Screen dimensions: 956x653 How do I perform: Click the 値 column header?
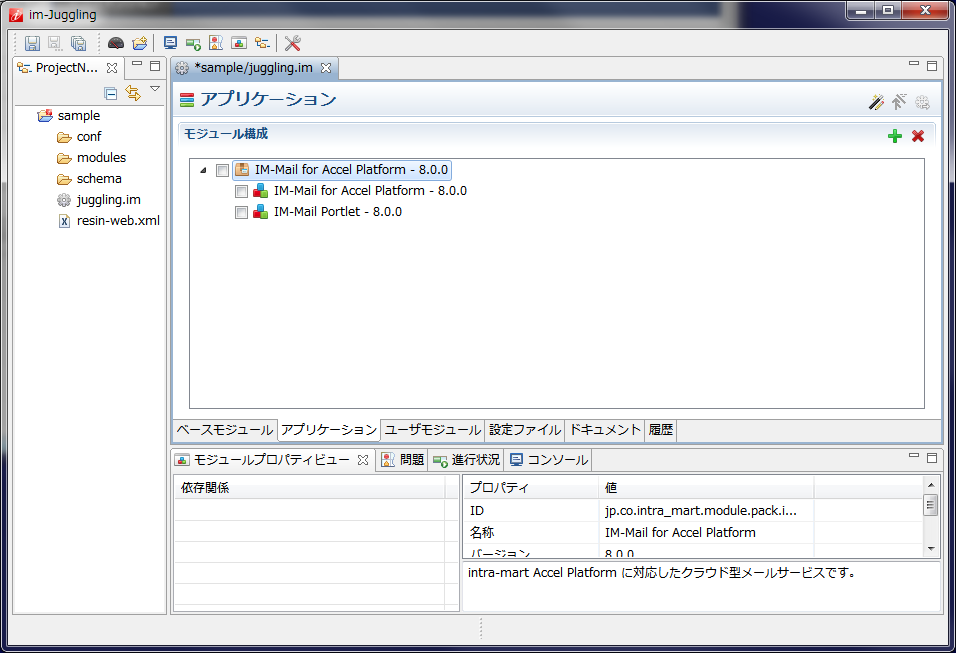pos(706,488)
